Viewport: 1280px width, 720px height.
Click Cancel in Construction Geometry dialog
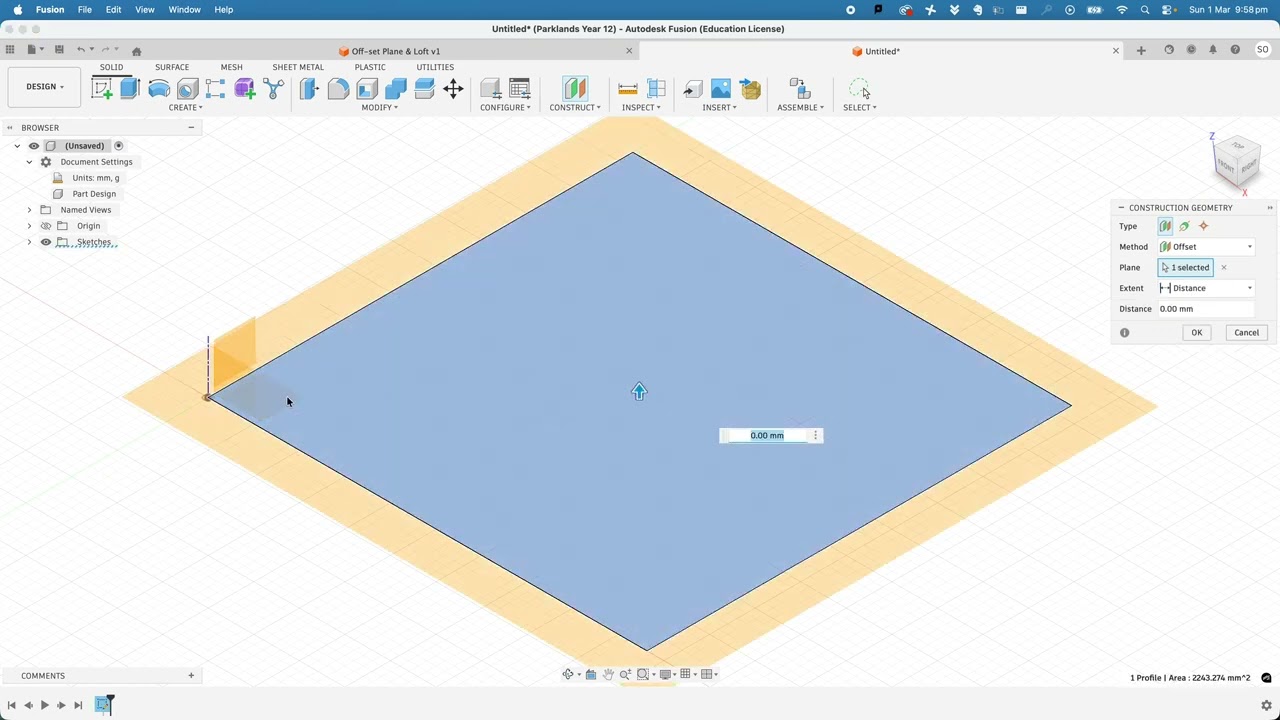coord(1246,332)
